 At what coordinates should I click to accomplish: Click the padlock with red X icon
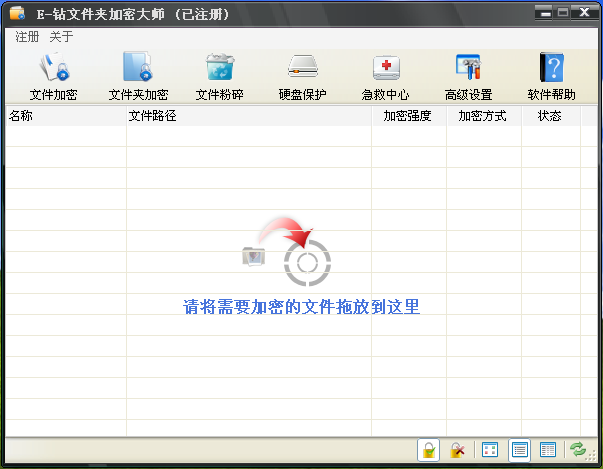coord(457,450)
